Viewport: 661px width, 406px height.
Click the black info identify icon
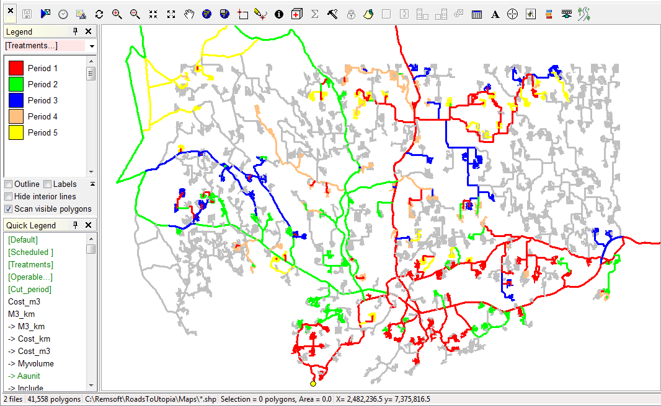coord(279,14)
